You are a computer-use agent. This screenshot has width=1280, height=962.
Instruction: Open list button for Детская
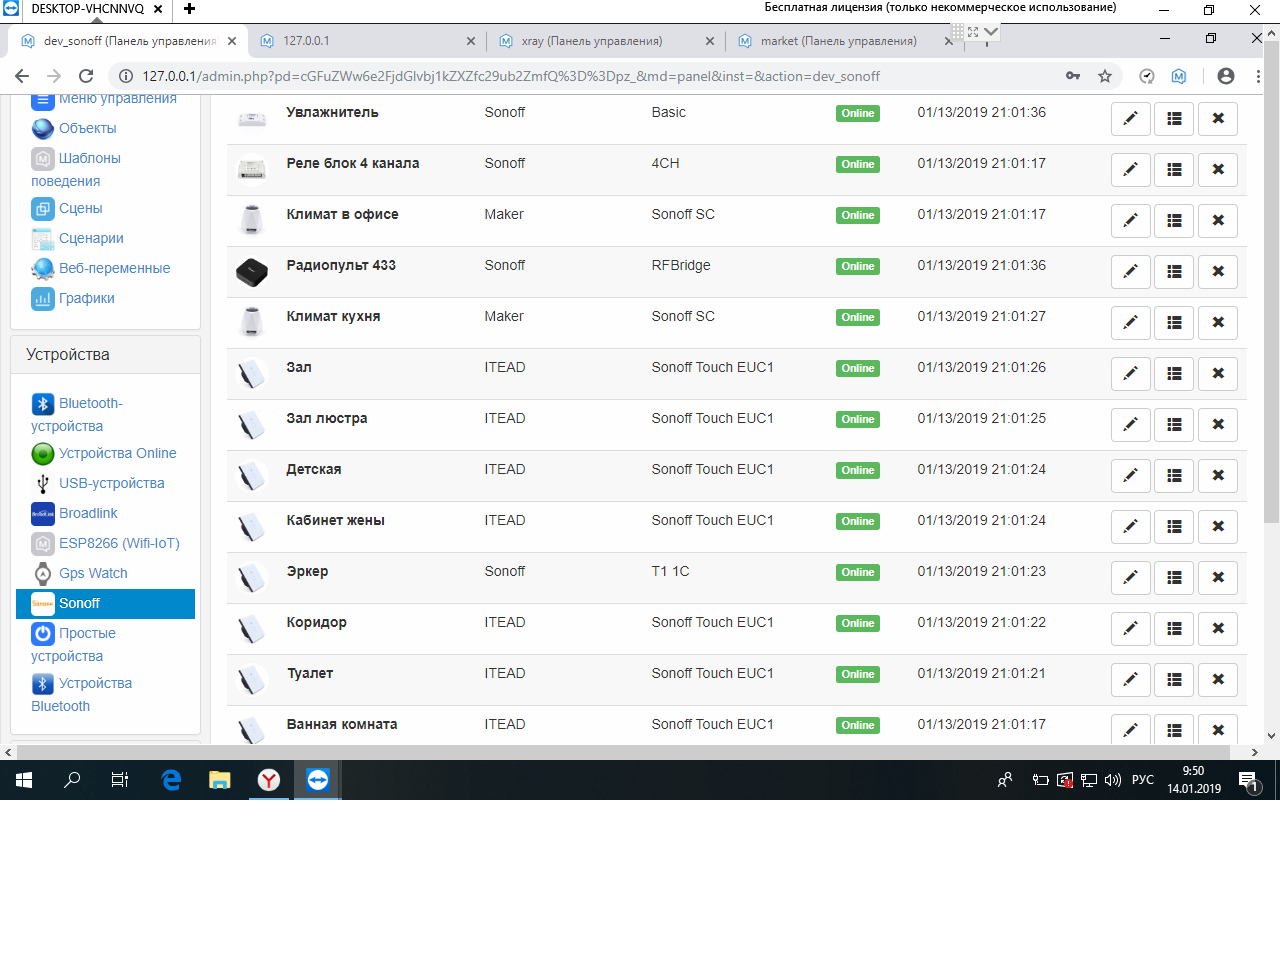pyautogui.click(x=1174, y=476)
